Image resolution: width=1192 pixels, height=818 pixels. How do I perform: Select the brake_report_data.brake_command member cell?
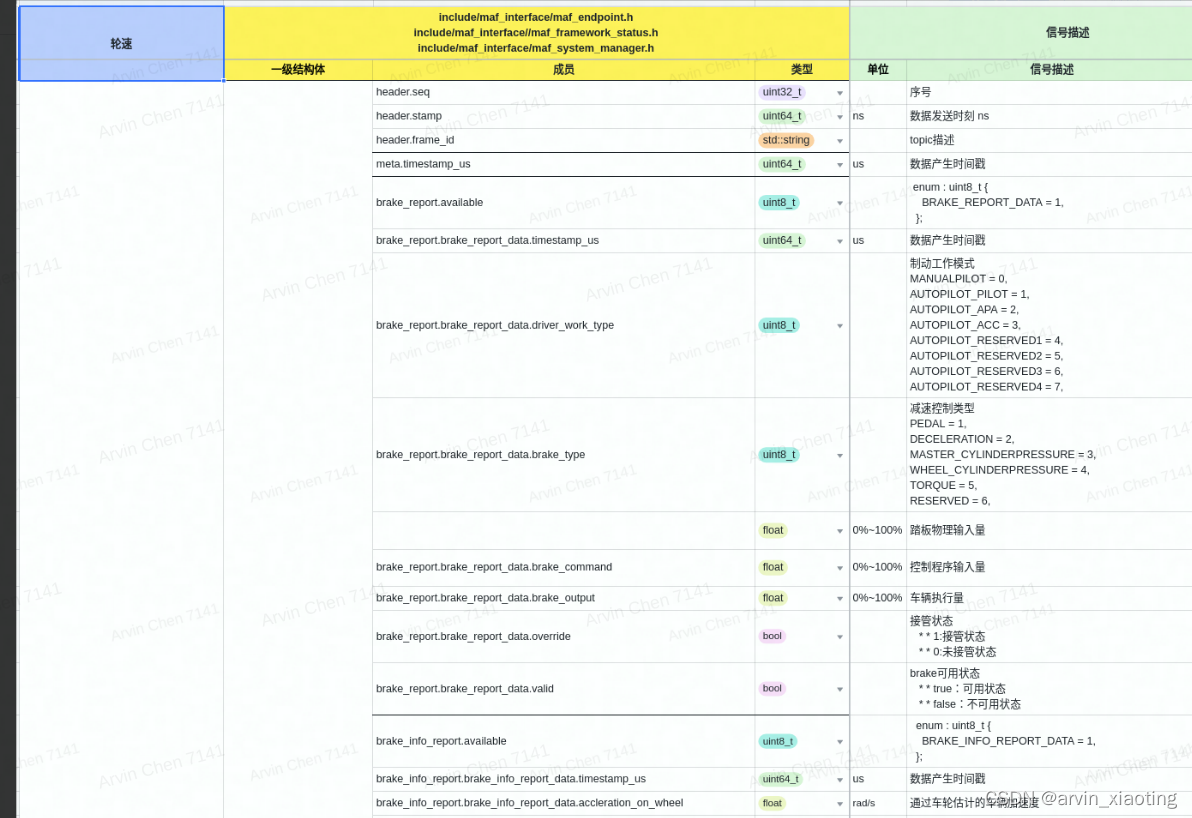(563, 567)
